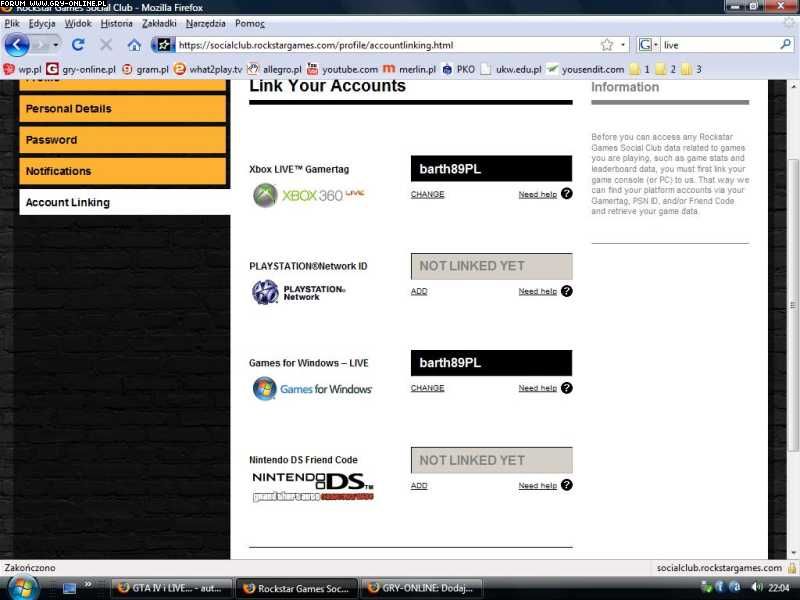Switch to GTA IV i LIVE taskbar window

click(x=171, y=588)
